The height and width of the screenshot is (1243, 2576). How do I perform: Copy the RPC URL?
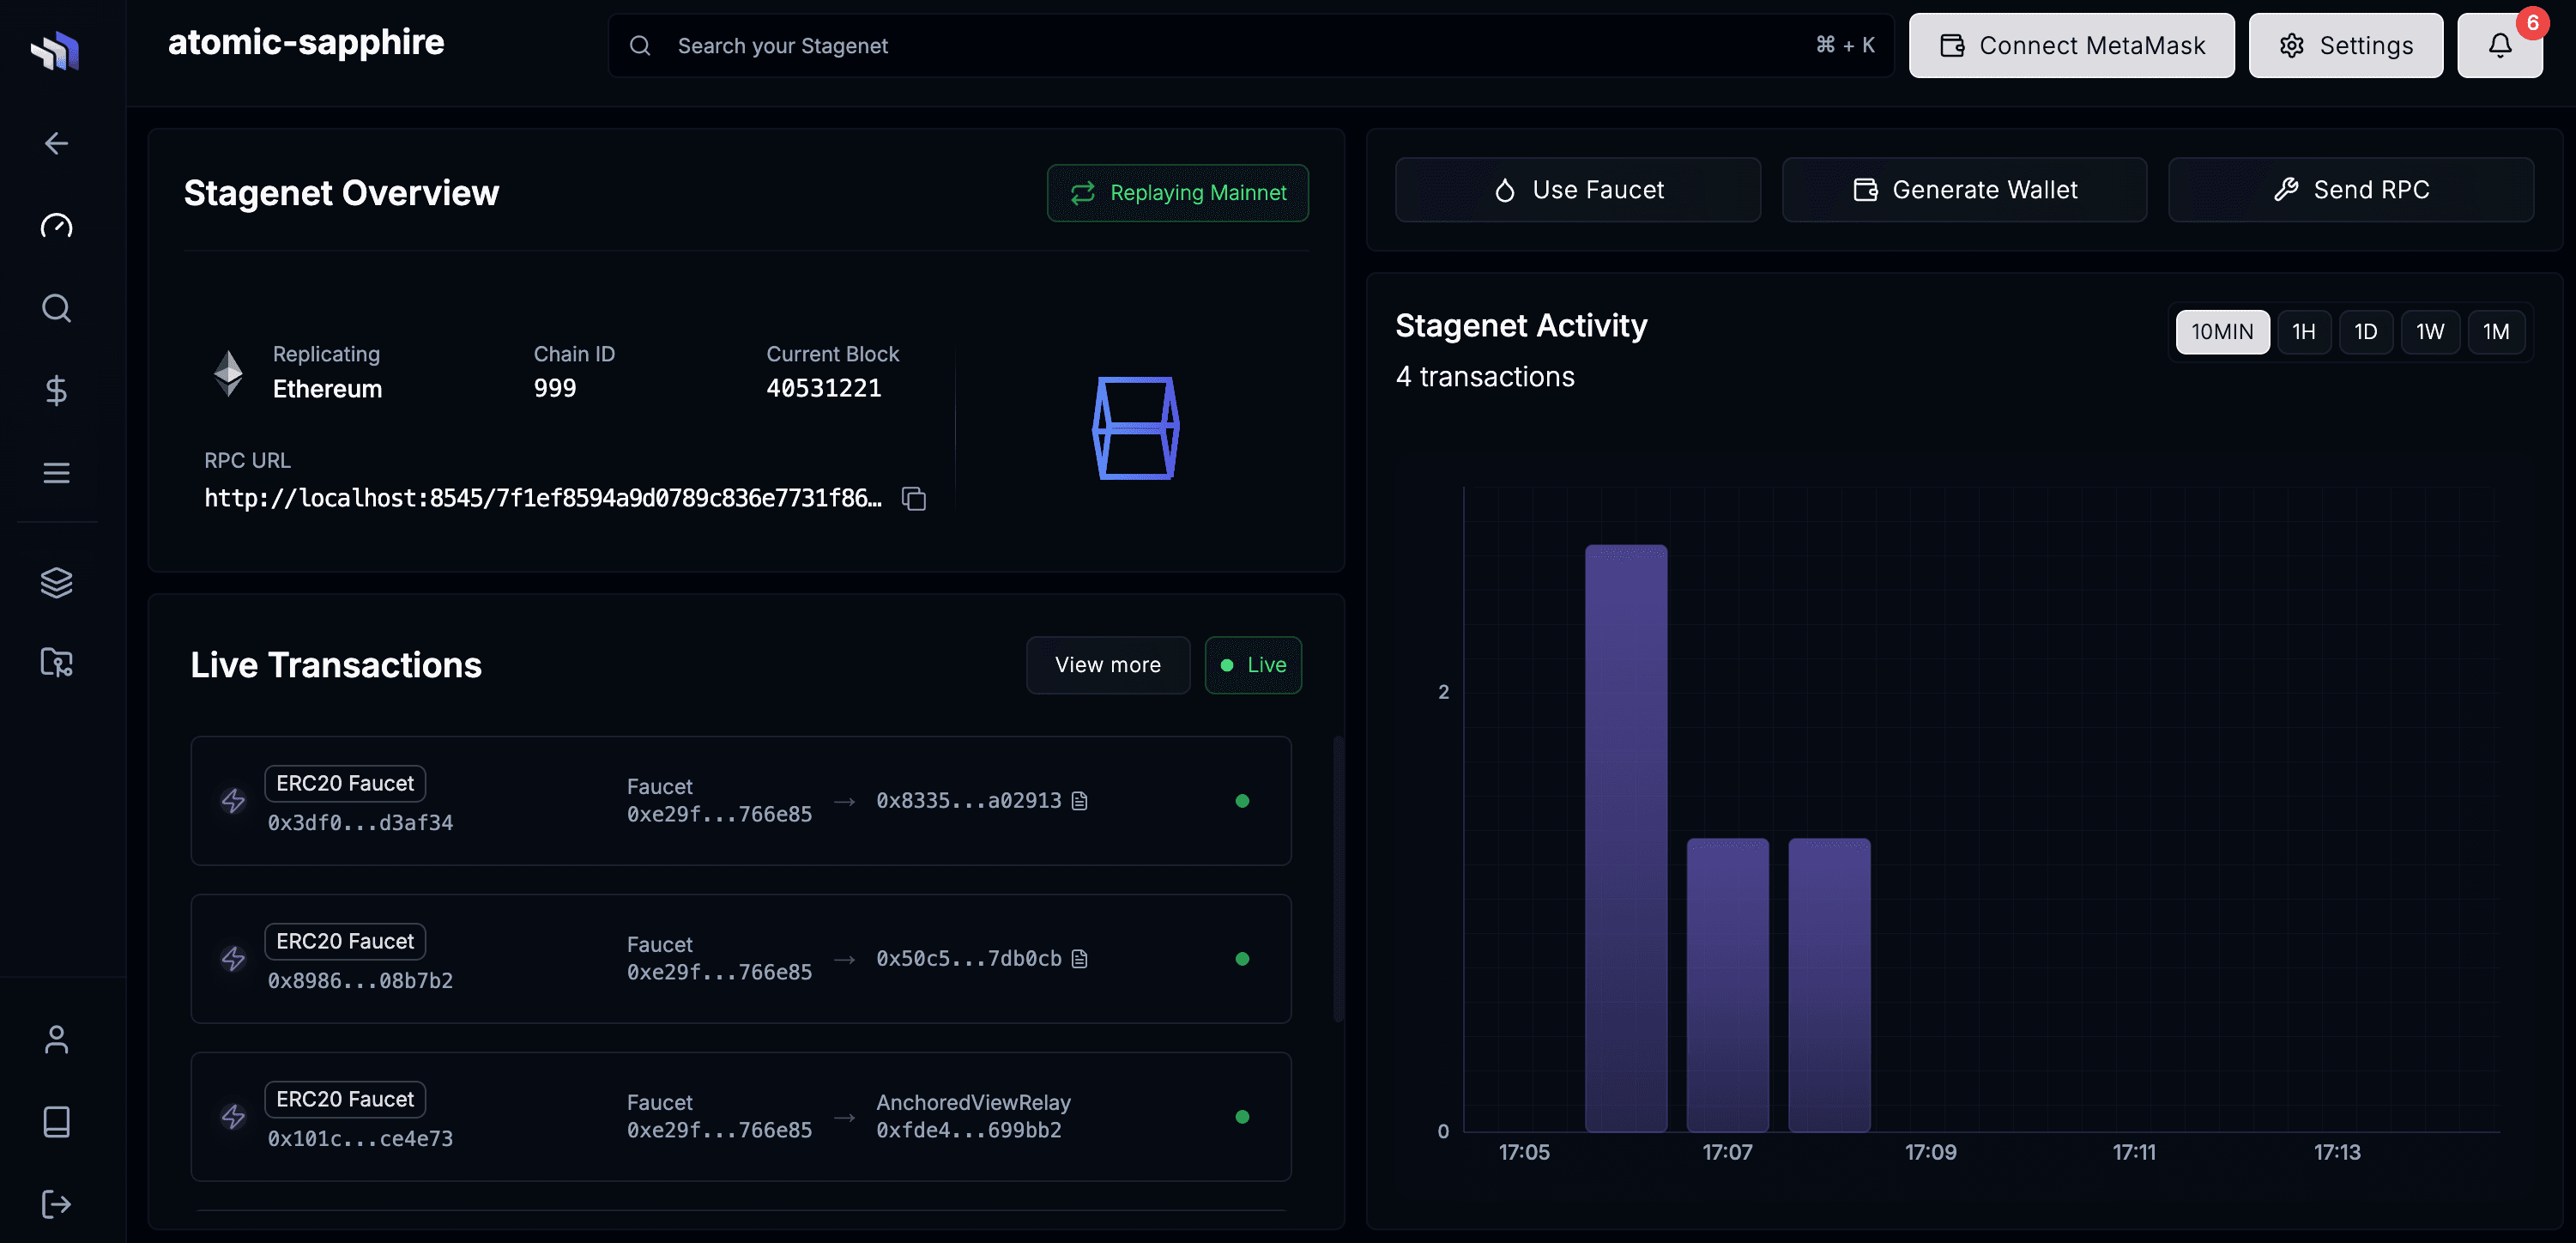tap(913, 498)
